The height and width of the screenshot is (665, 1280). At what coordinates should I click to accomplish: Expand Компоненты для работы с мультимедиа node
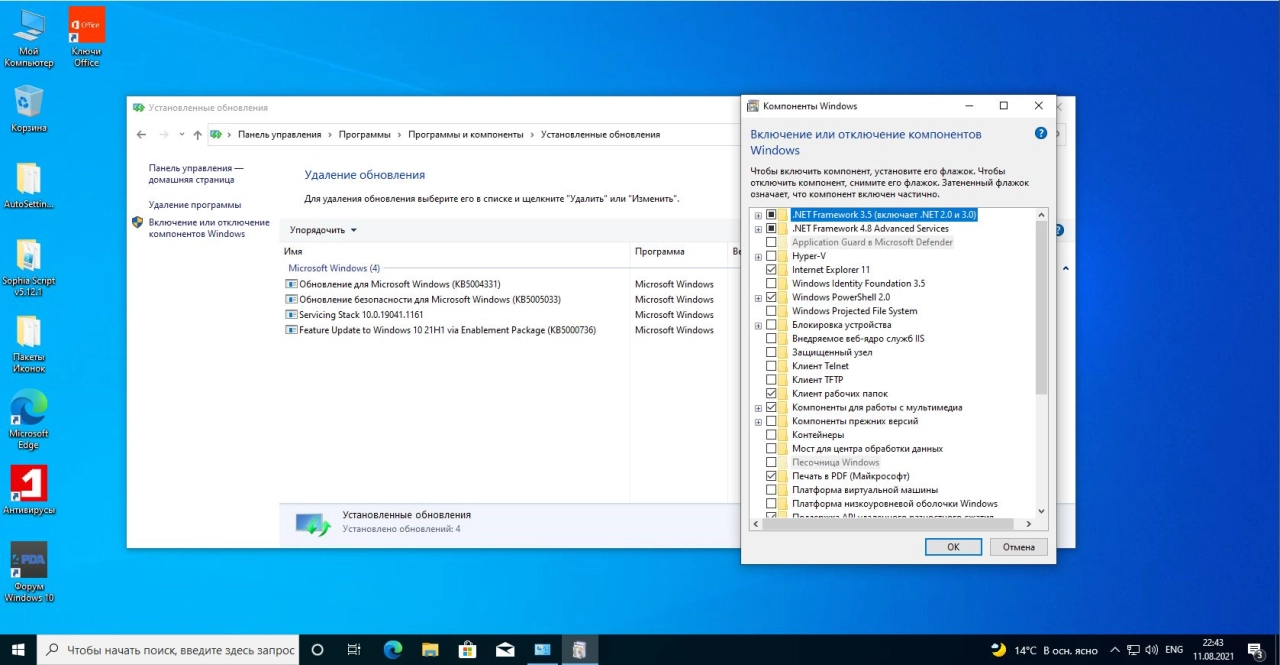pyautogui.click(x=758, y=408)
